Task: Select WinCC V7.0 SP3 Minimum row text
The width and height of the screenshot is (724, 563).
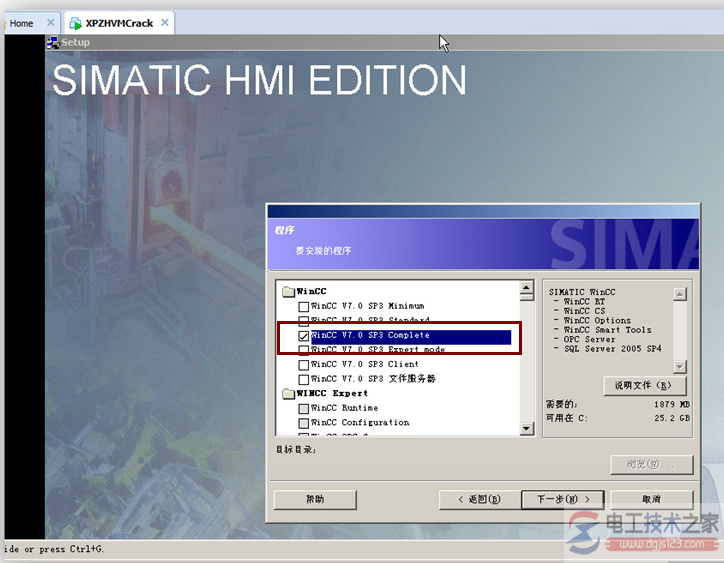Action: (367, 306)
